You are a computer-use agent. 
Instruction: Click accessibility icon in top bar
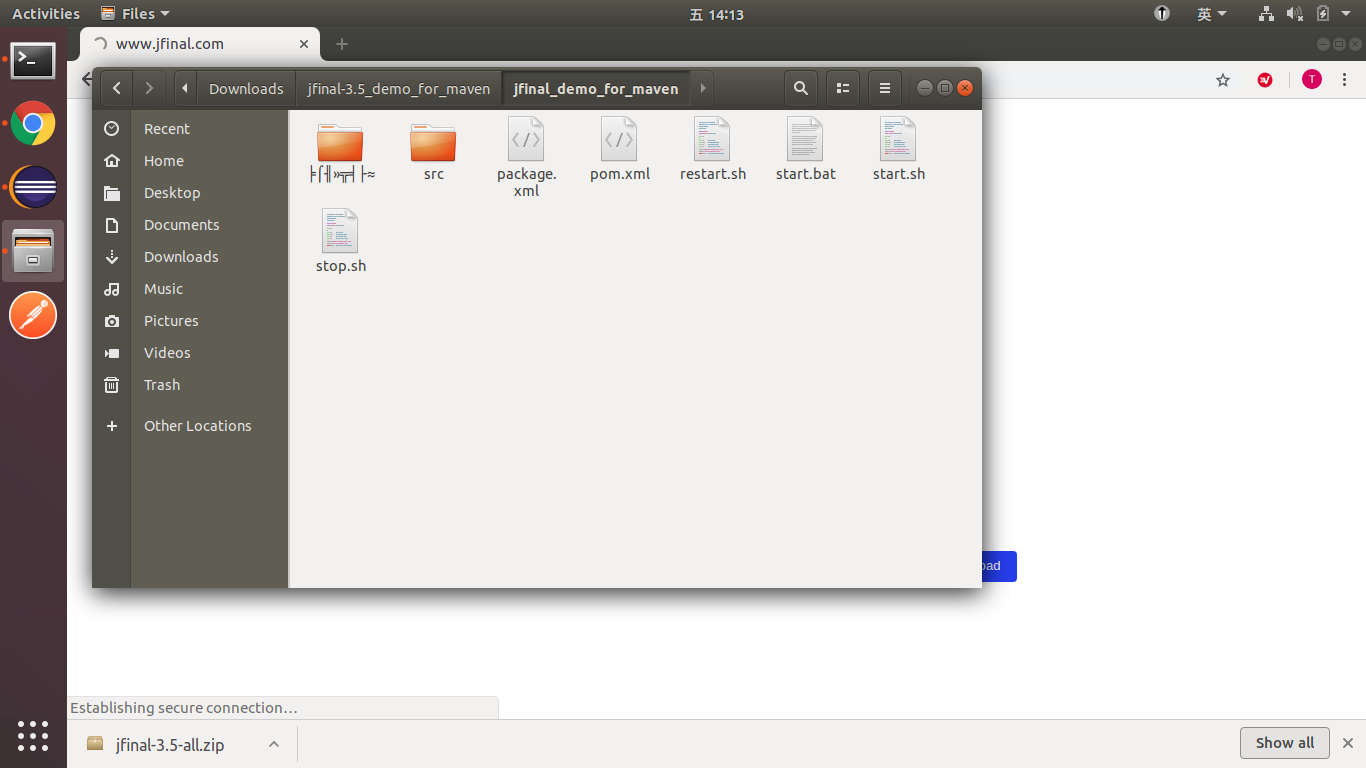click(x=1162, y=14)
